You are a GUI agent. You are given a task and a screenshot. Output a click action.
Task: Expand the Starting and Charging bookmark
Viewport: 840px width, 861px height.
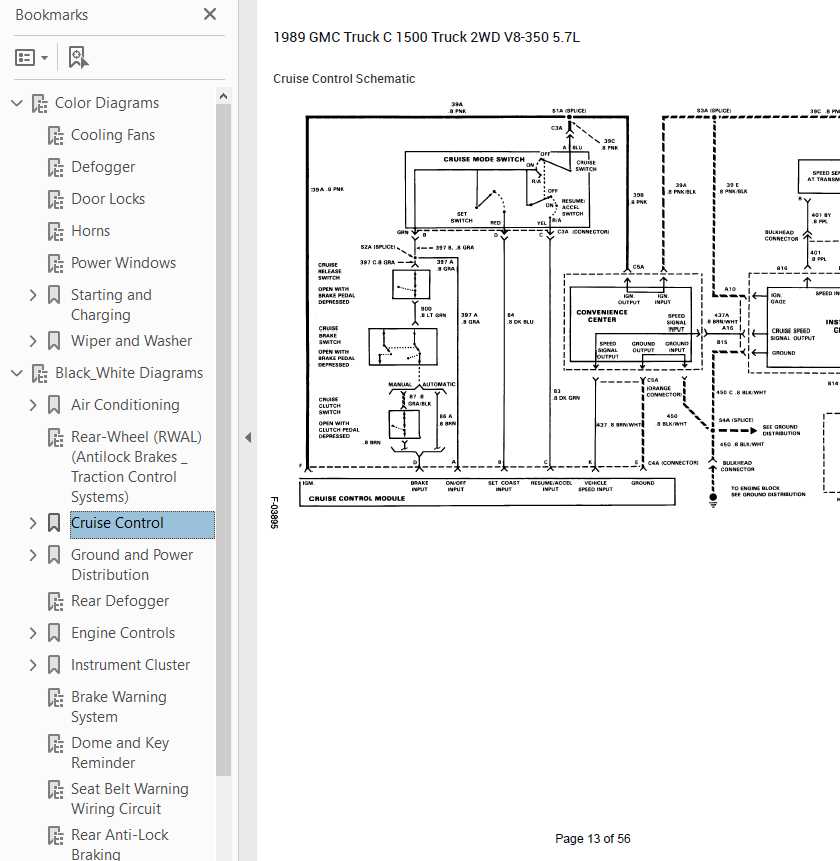point(33,295)
